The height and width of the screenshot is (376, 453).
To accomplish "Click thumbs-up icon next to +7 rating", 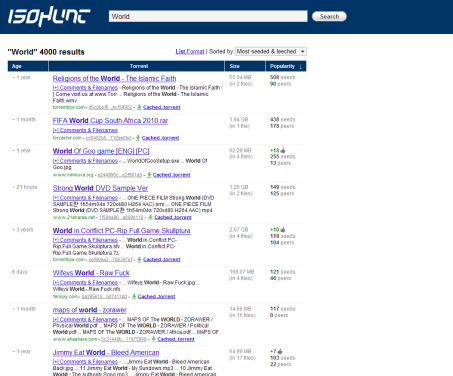I will 280,351.
